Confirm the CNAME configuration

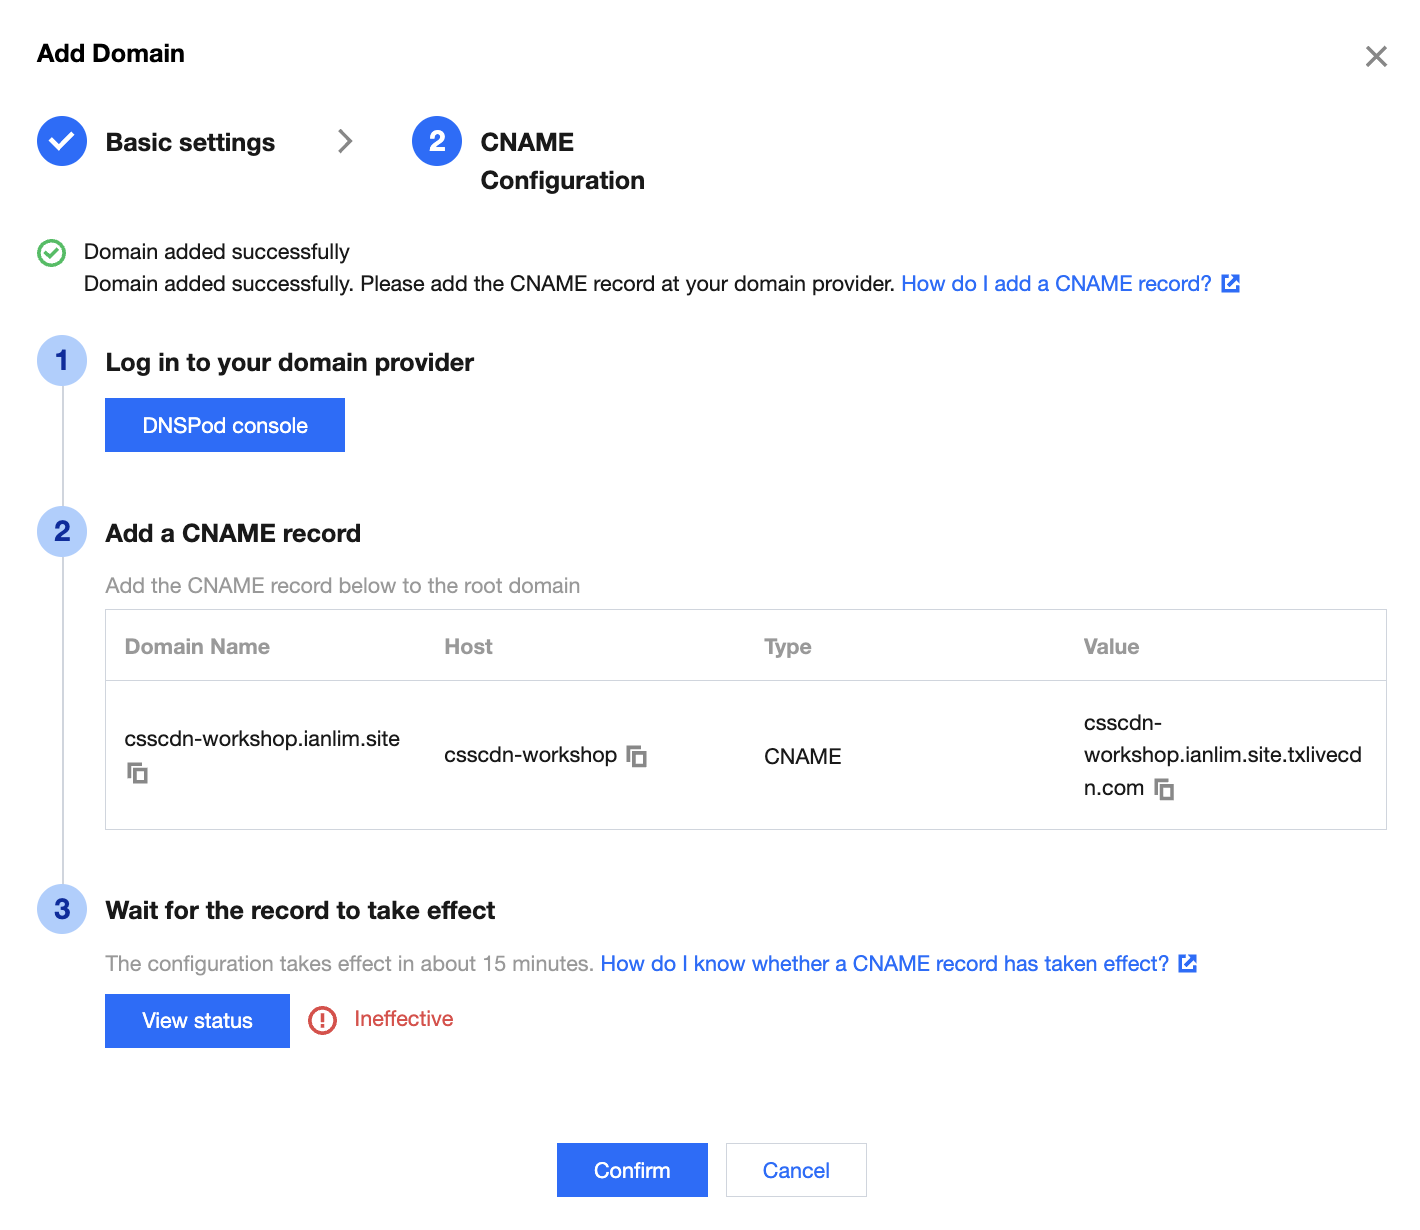coord(632,1170)
